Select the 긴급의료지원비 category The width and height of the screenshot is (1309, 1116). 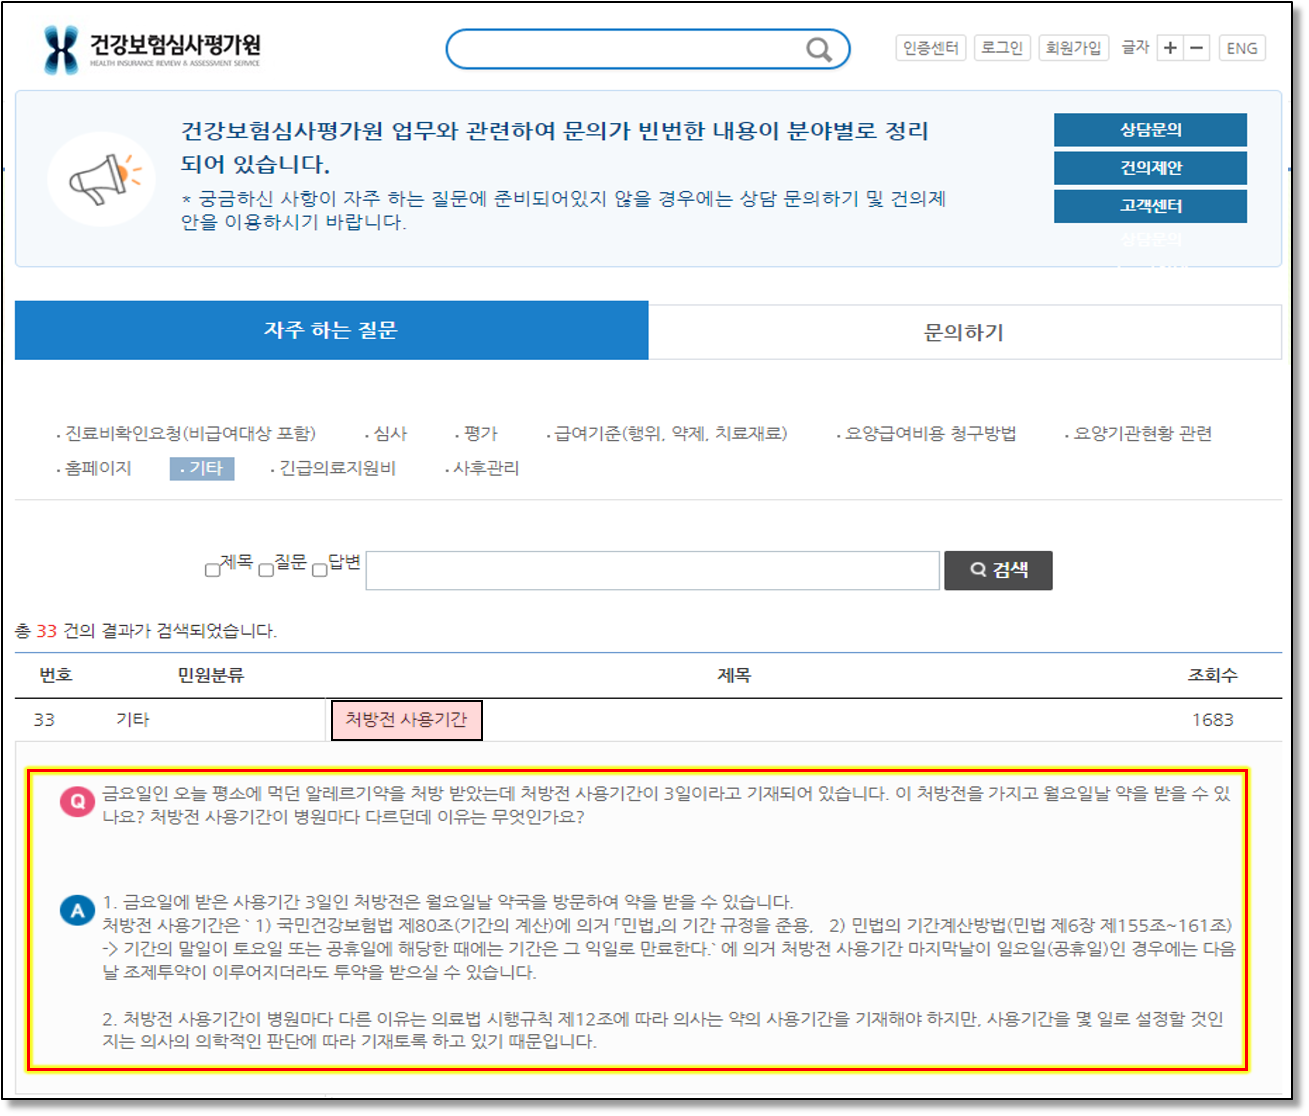(337, 468)
